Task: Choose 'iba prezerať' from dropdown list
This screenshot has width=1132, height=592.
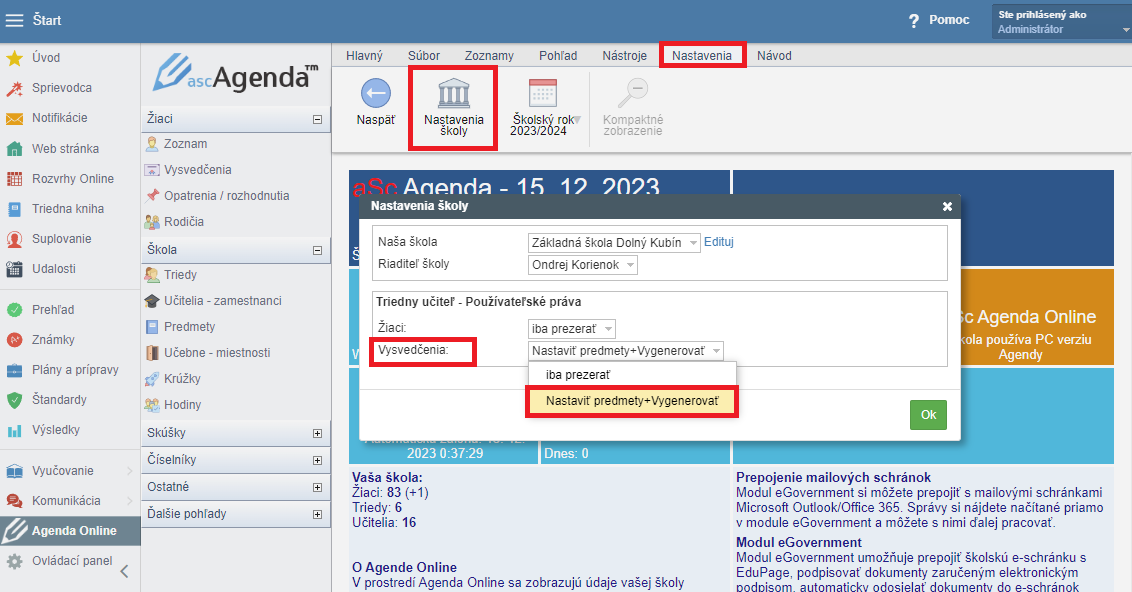Action: (632, 375)
